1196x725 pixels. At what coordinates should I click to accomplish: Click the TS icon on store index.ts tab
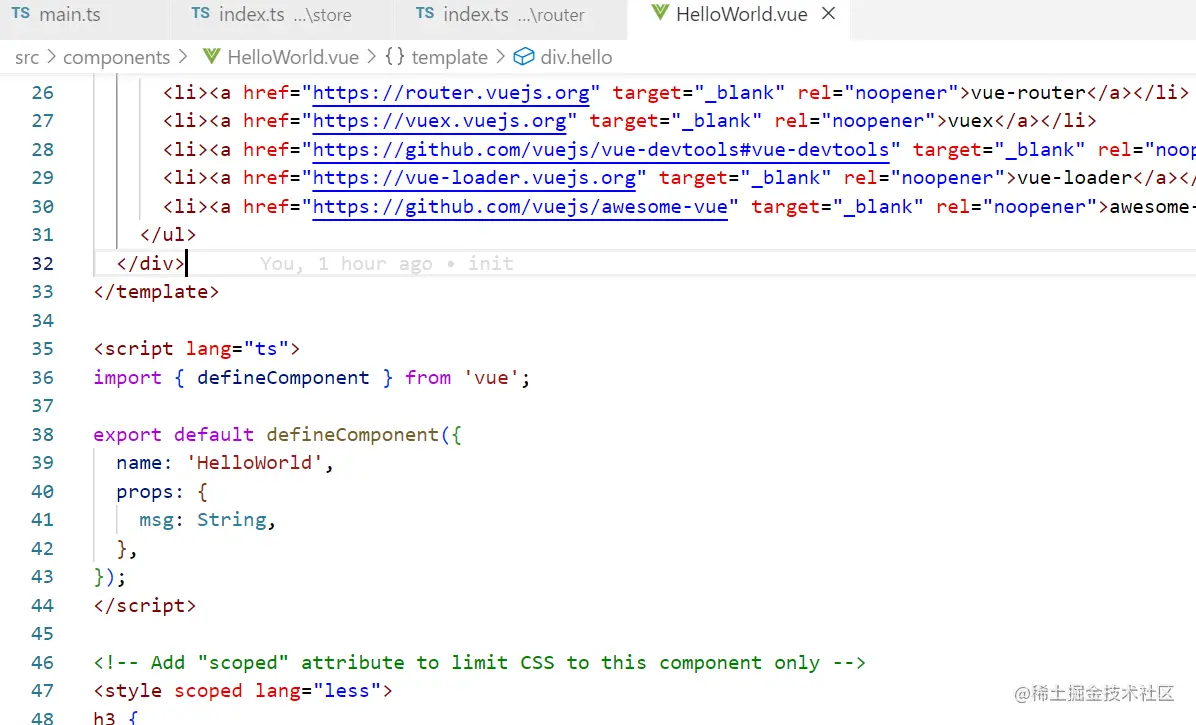point(201,14)
